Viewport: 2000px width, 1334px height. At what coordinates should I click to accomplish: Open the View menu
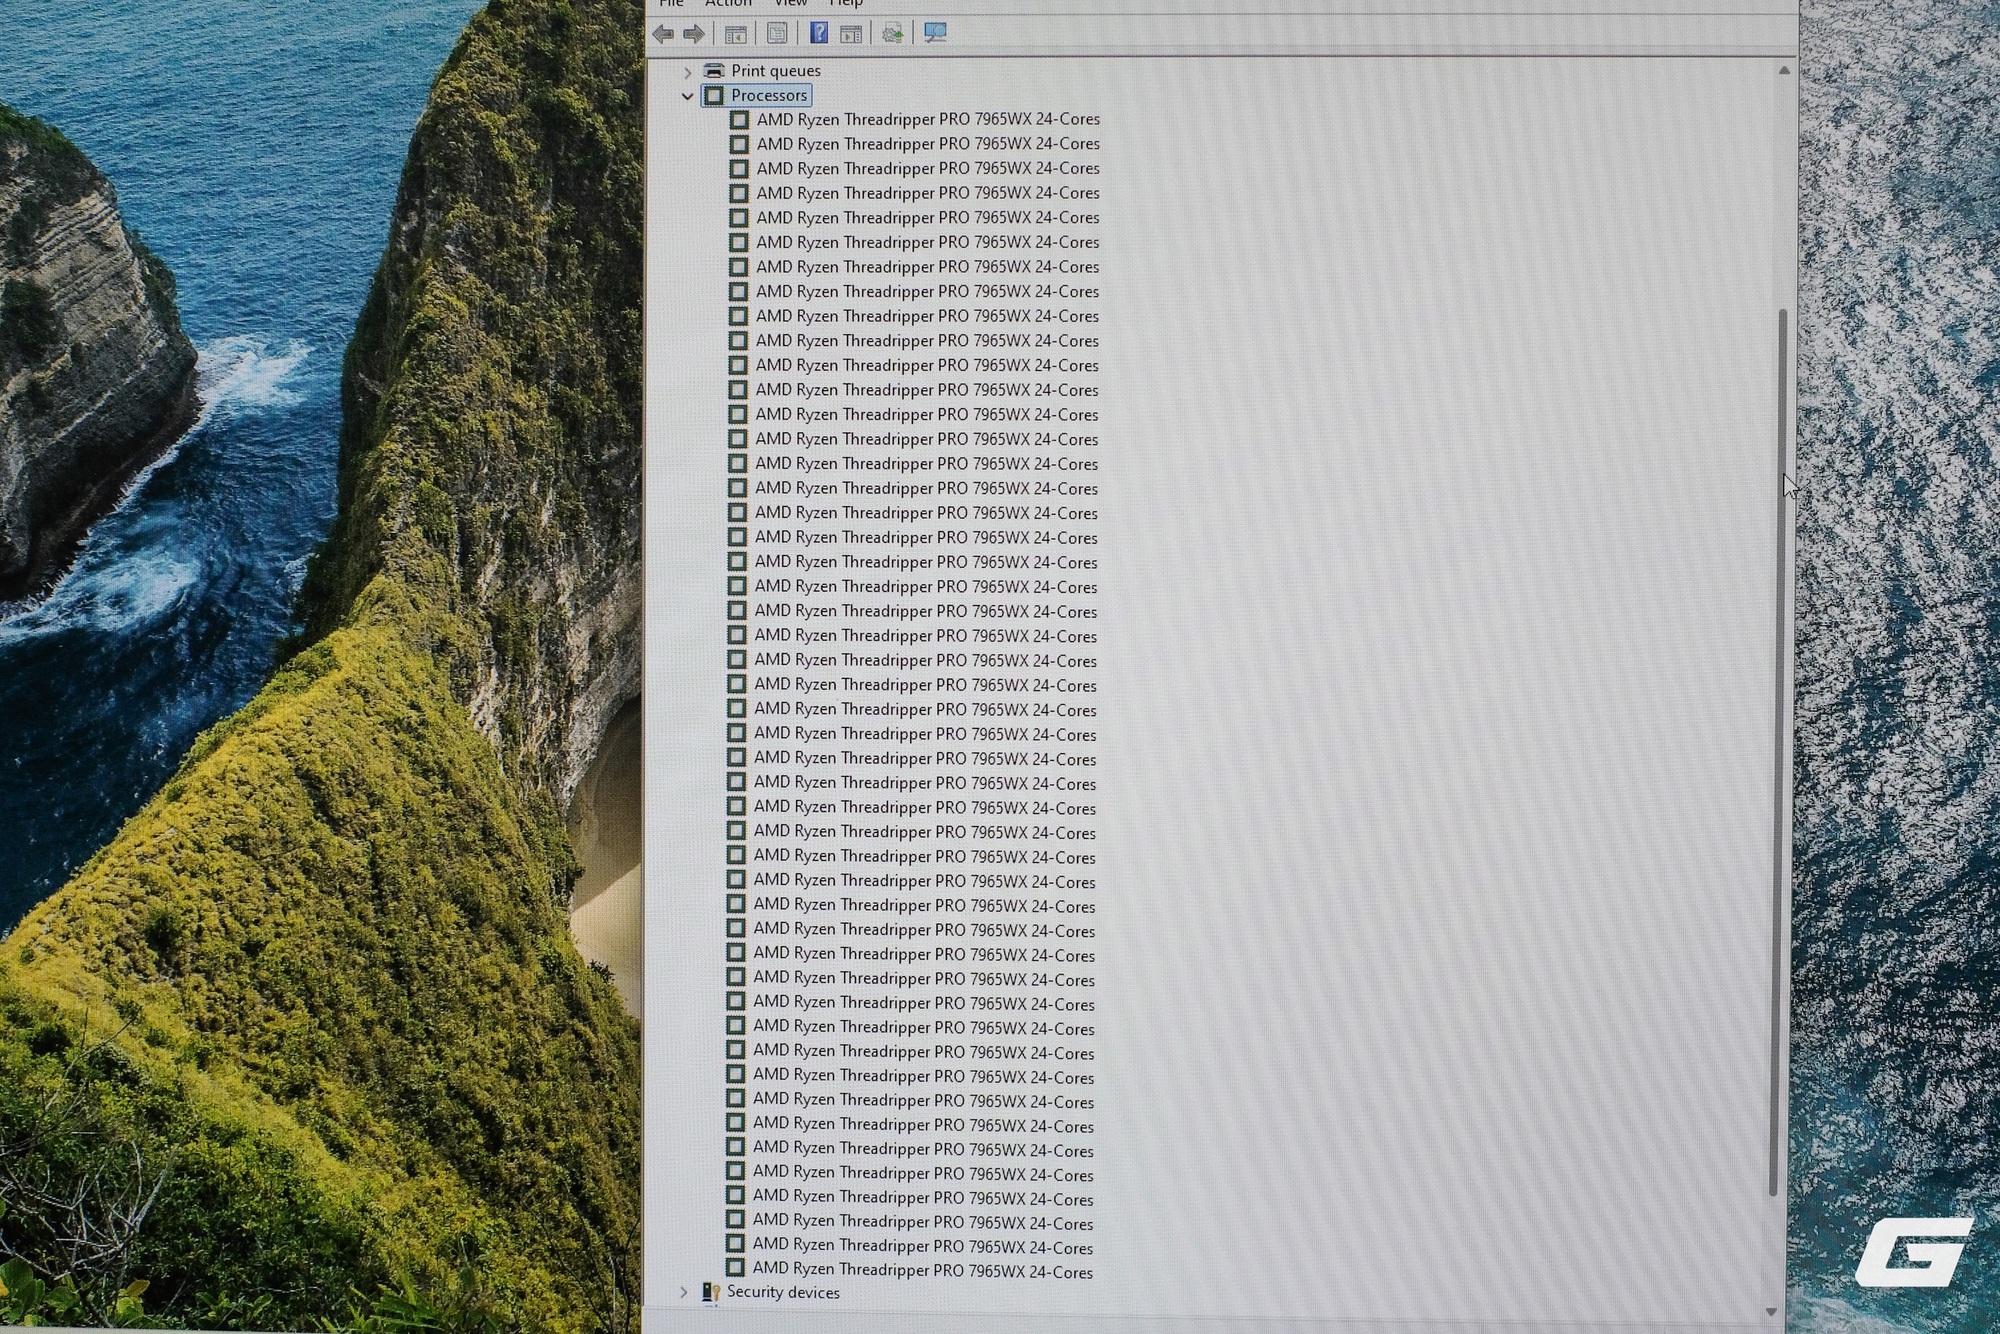[x=790, y=4]
